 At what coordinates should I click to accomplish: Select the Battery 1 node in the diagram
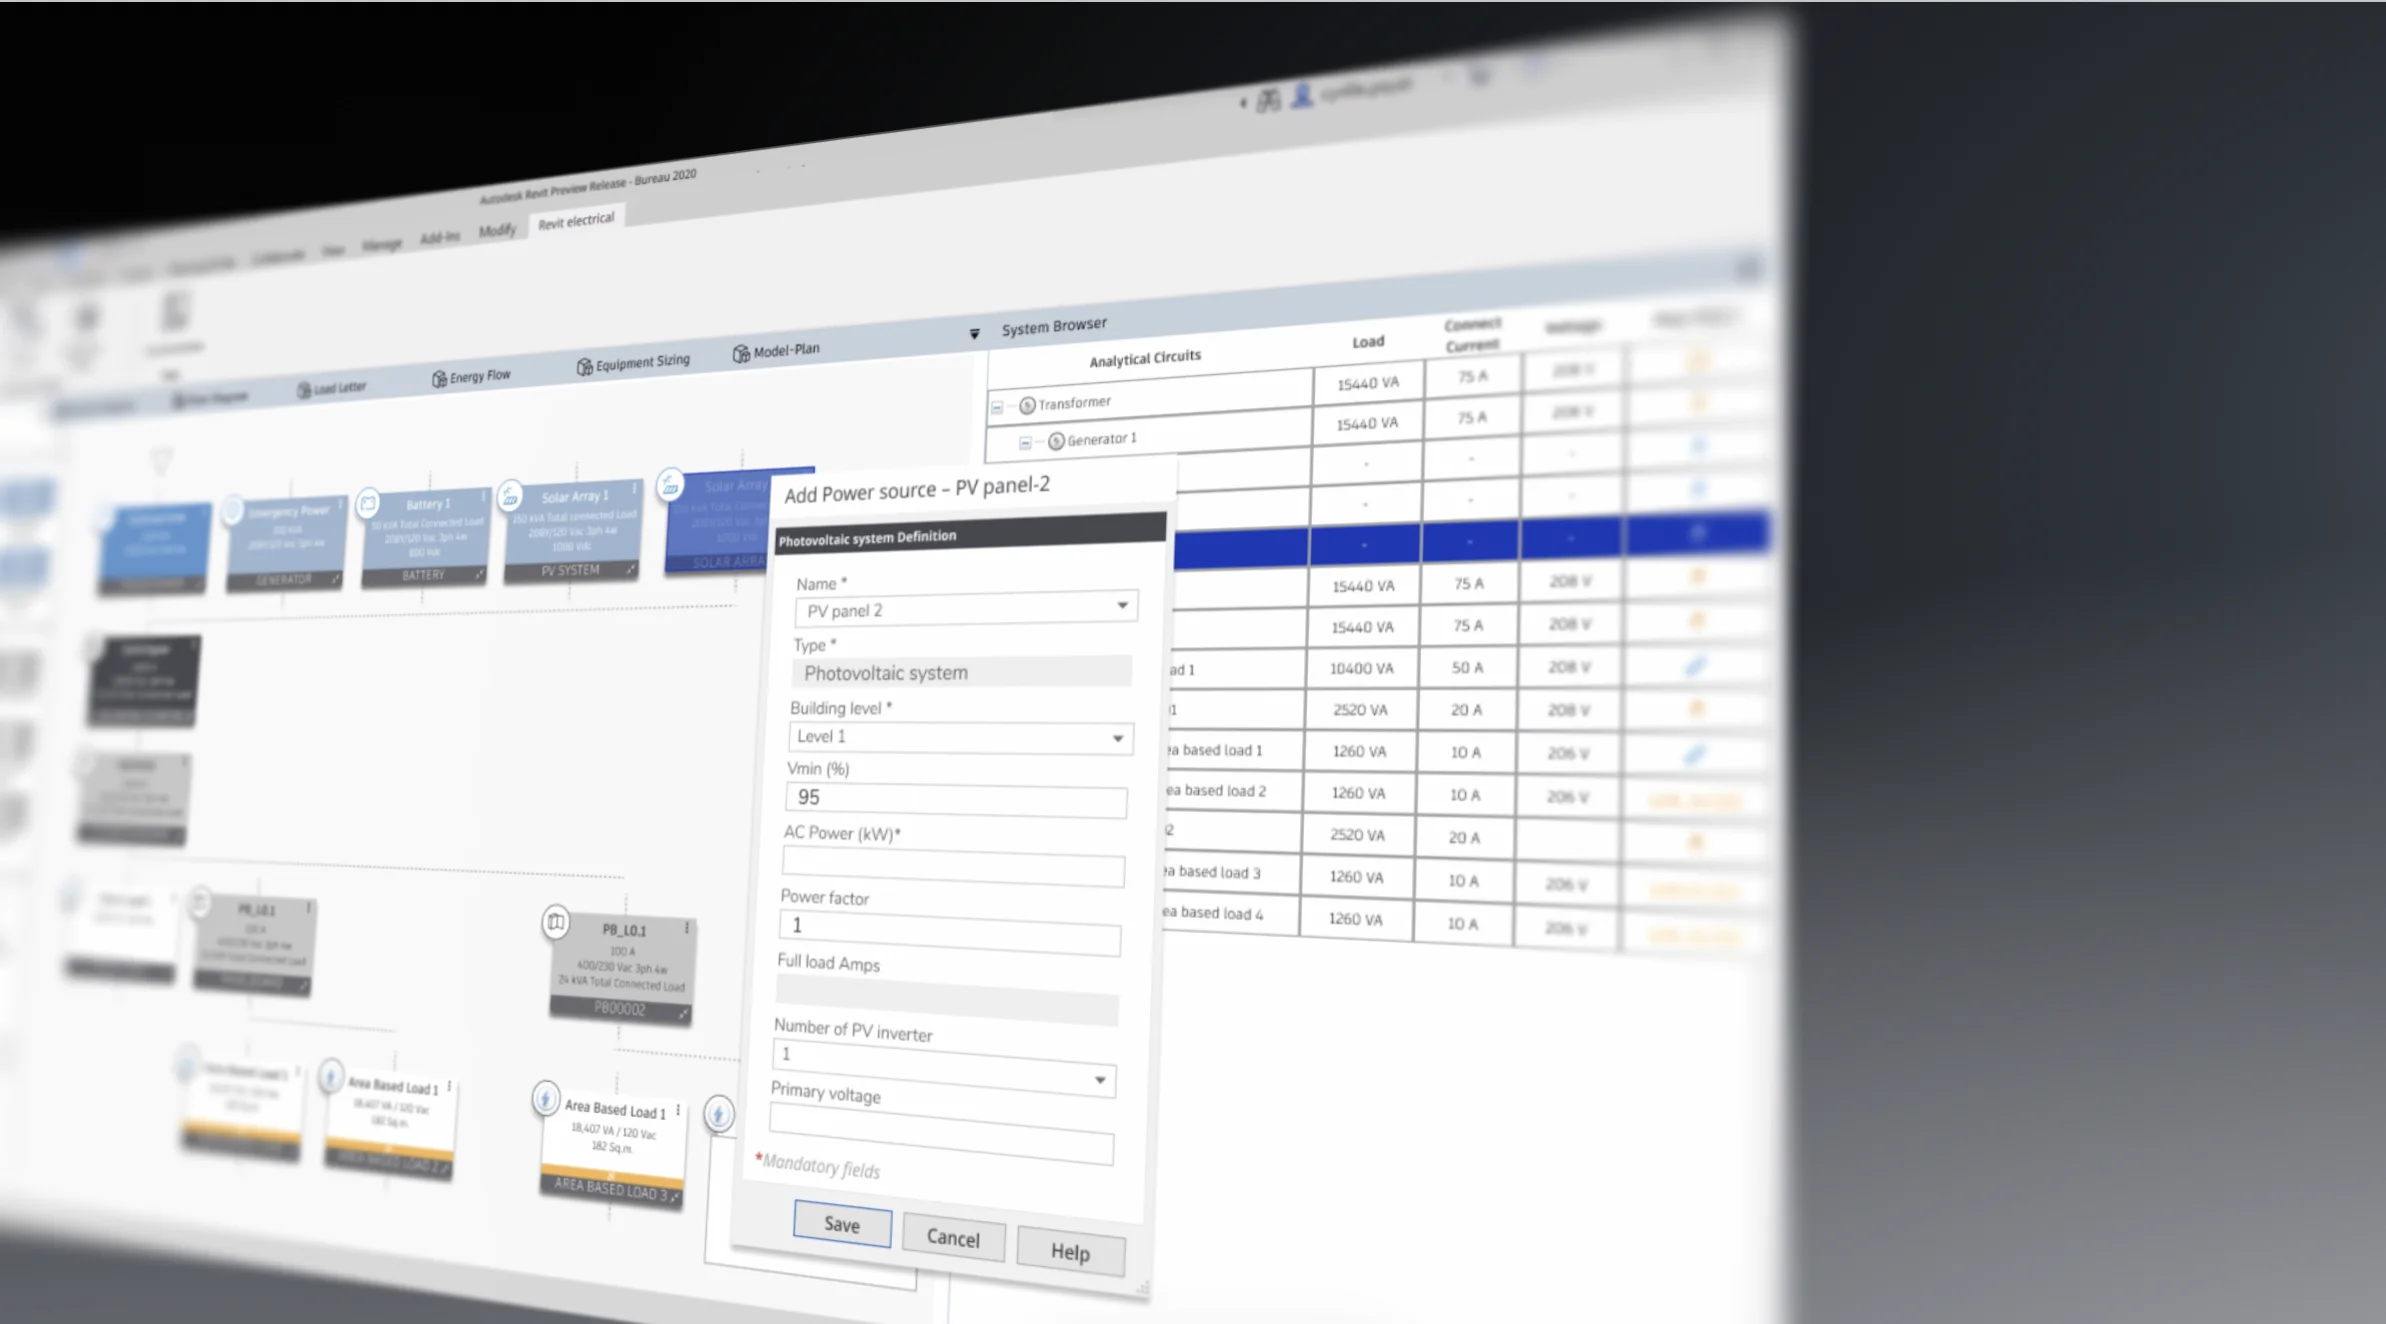(425, 537)
